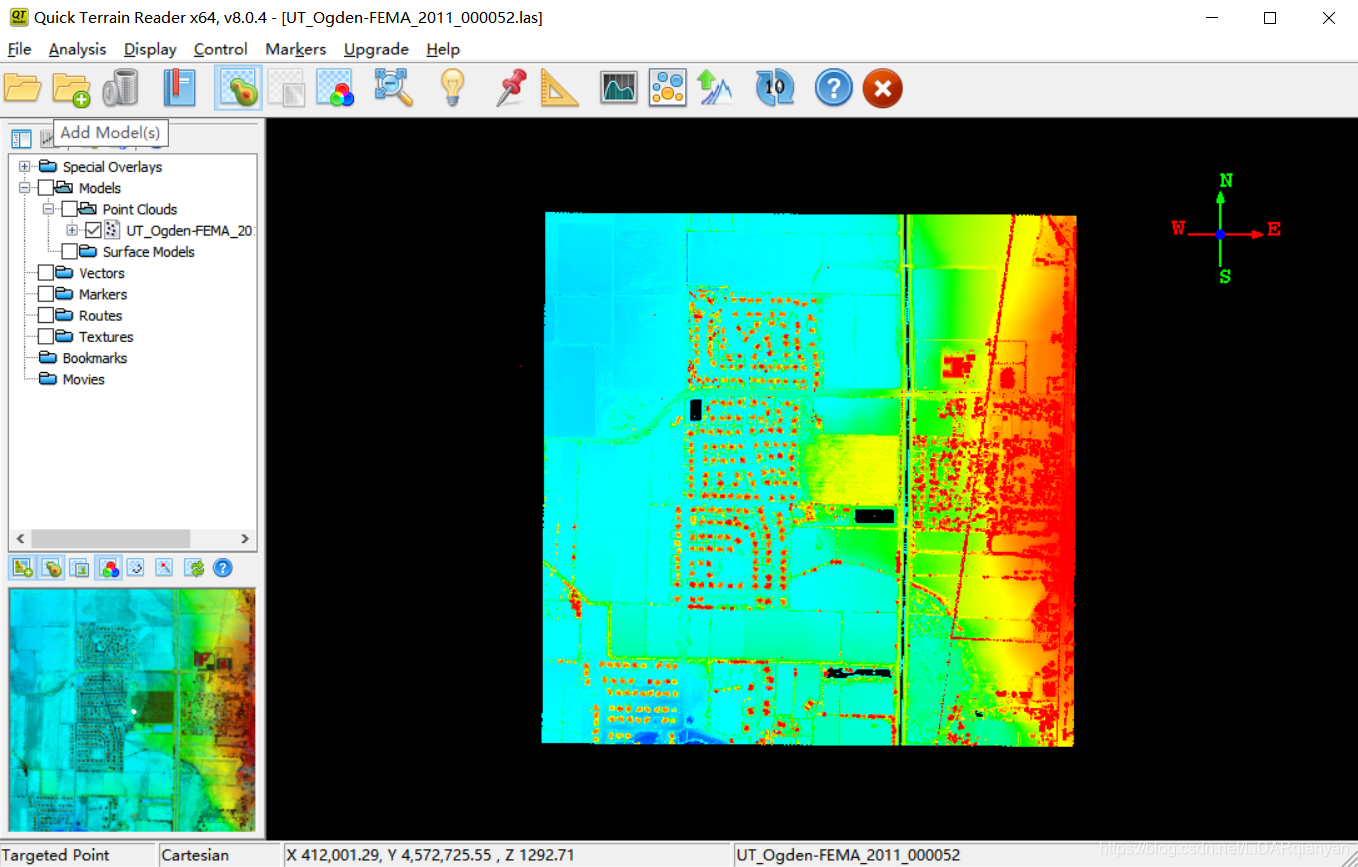
Task: Check the Surface Models checkbox
Action: [x=69, y=252]
